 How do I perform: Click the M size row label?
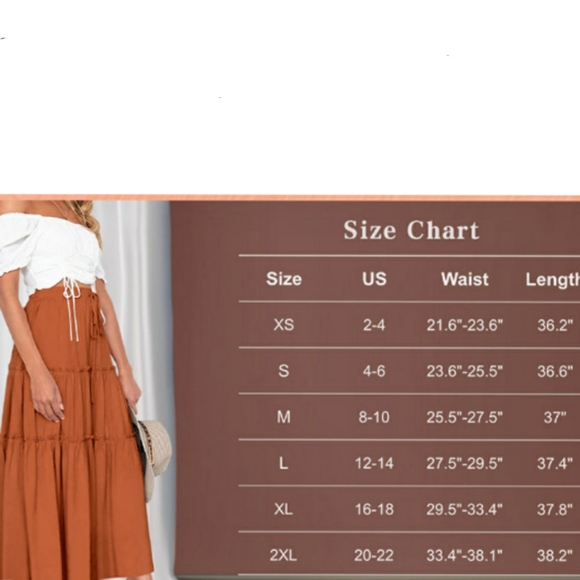tap(284, 417)
